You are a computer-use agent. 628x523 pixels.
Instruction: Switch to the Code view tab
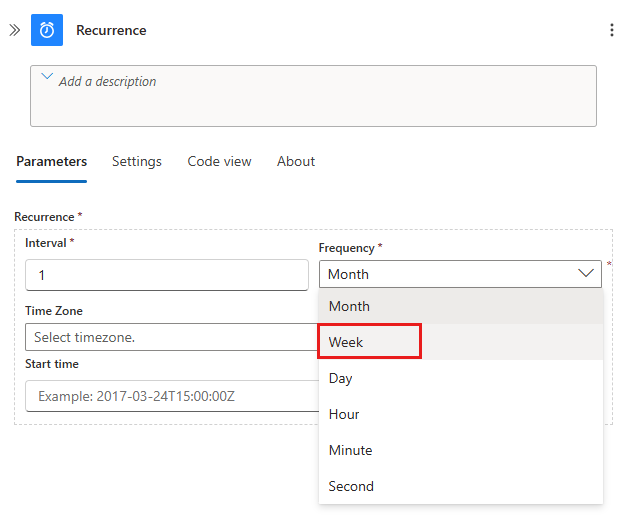click(219, 161)
